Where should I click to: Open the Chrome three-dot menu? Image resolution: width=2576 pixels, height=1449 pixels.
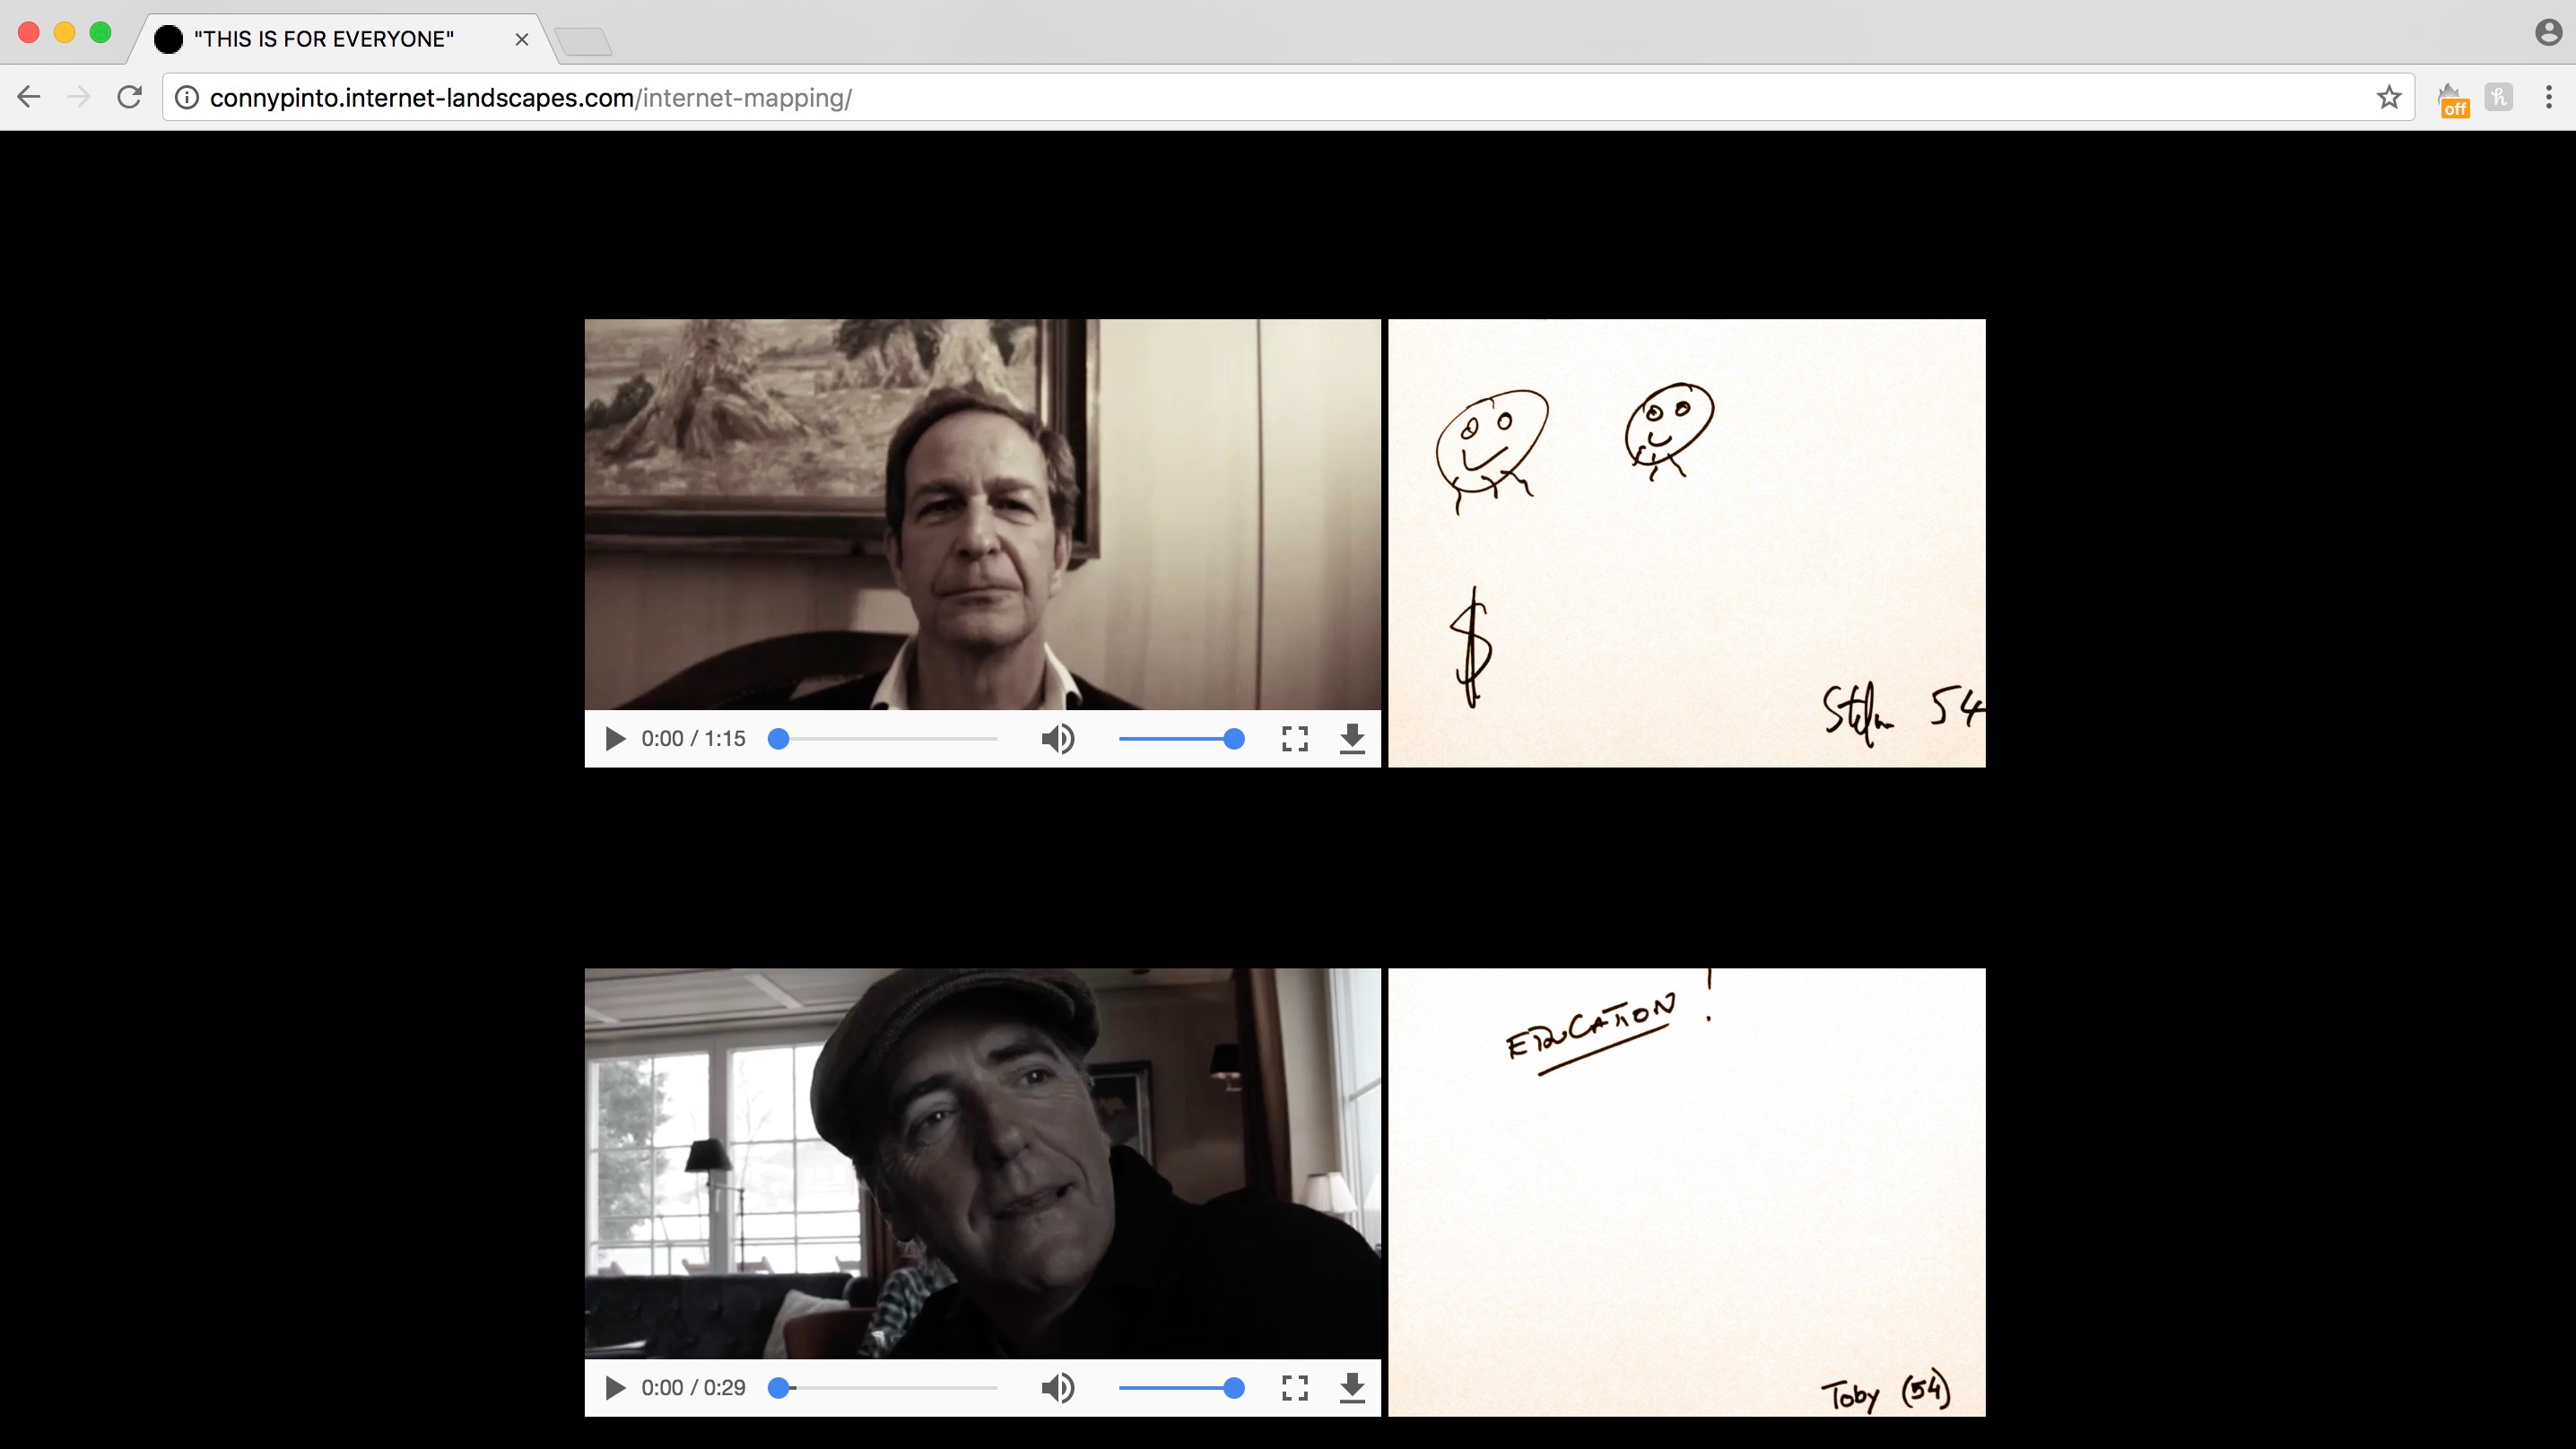point(2548,97)
